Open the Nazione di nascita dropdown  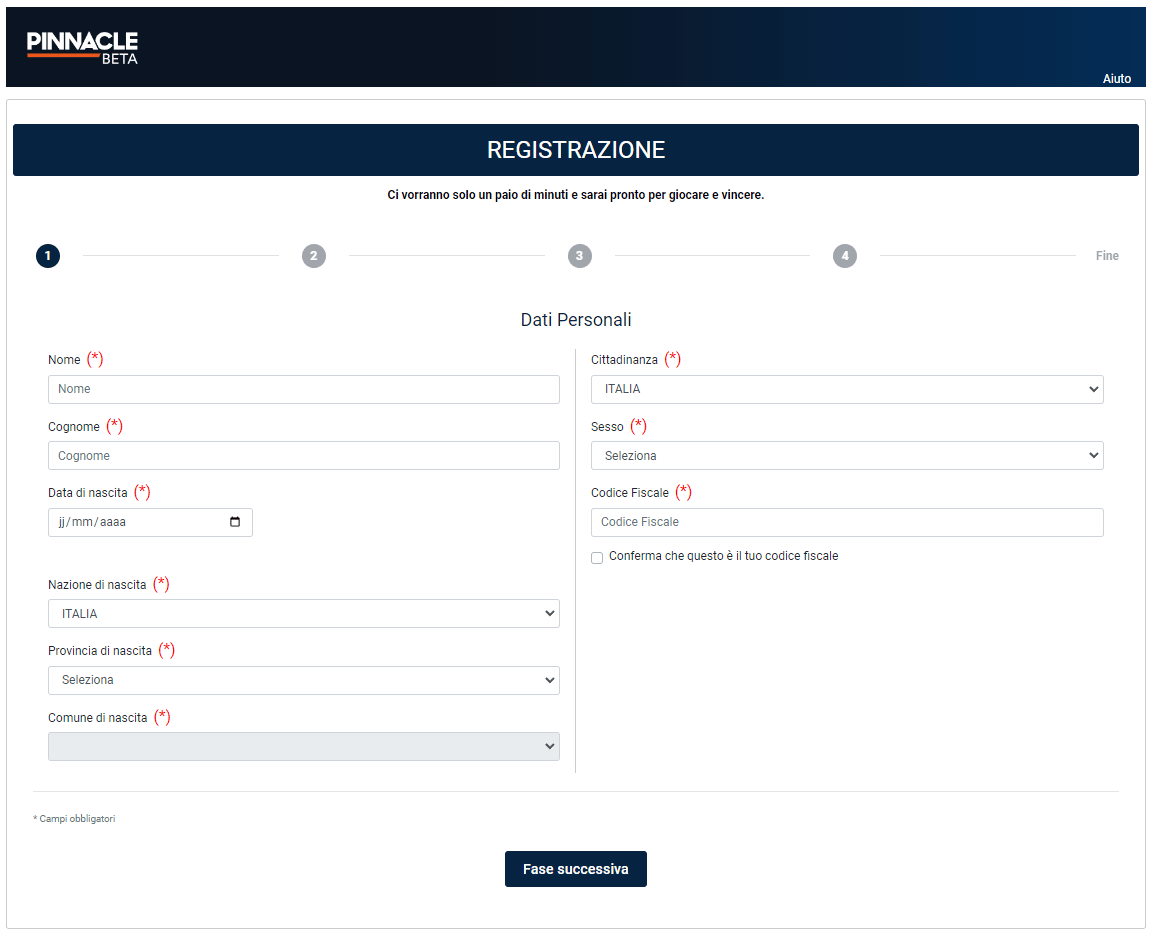pos(303,613)
